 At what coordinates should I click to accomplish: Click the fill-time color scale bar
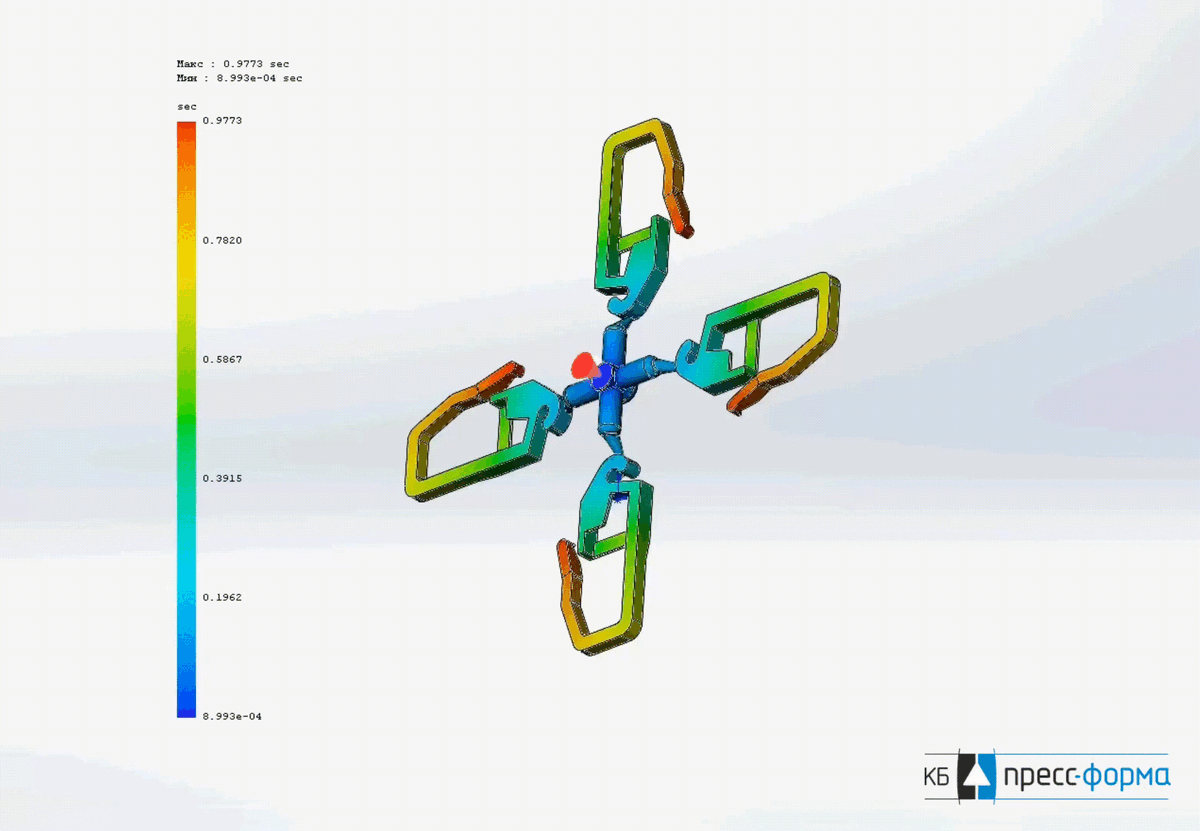point(186,419)
